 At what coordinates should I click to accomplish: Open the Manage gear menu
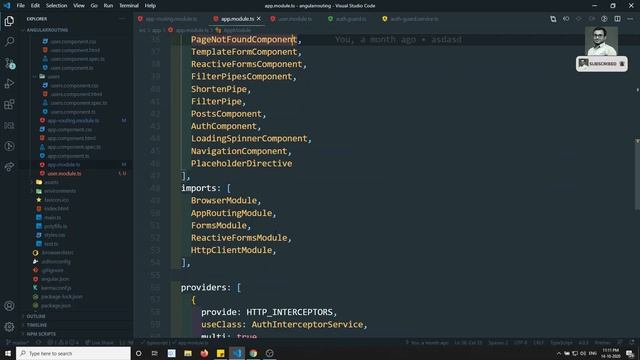tap(9, 327)
